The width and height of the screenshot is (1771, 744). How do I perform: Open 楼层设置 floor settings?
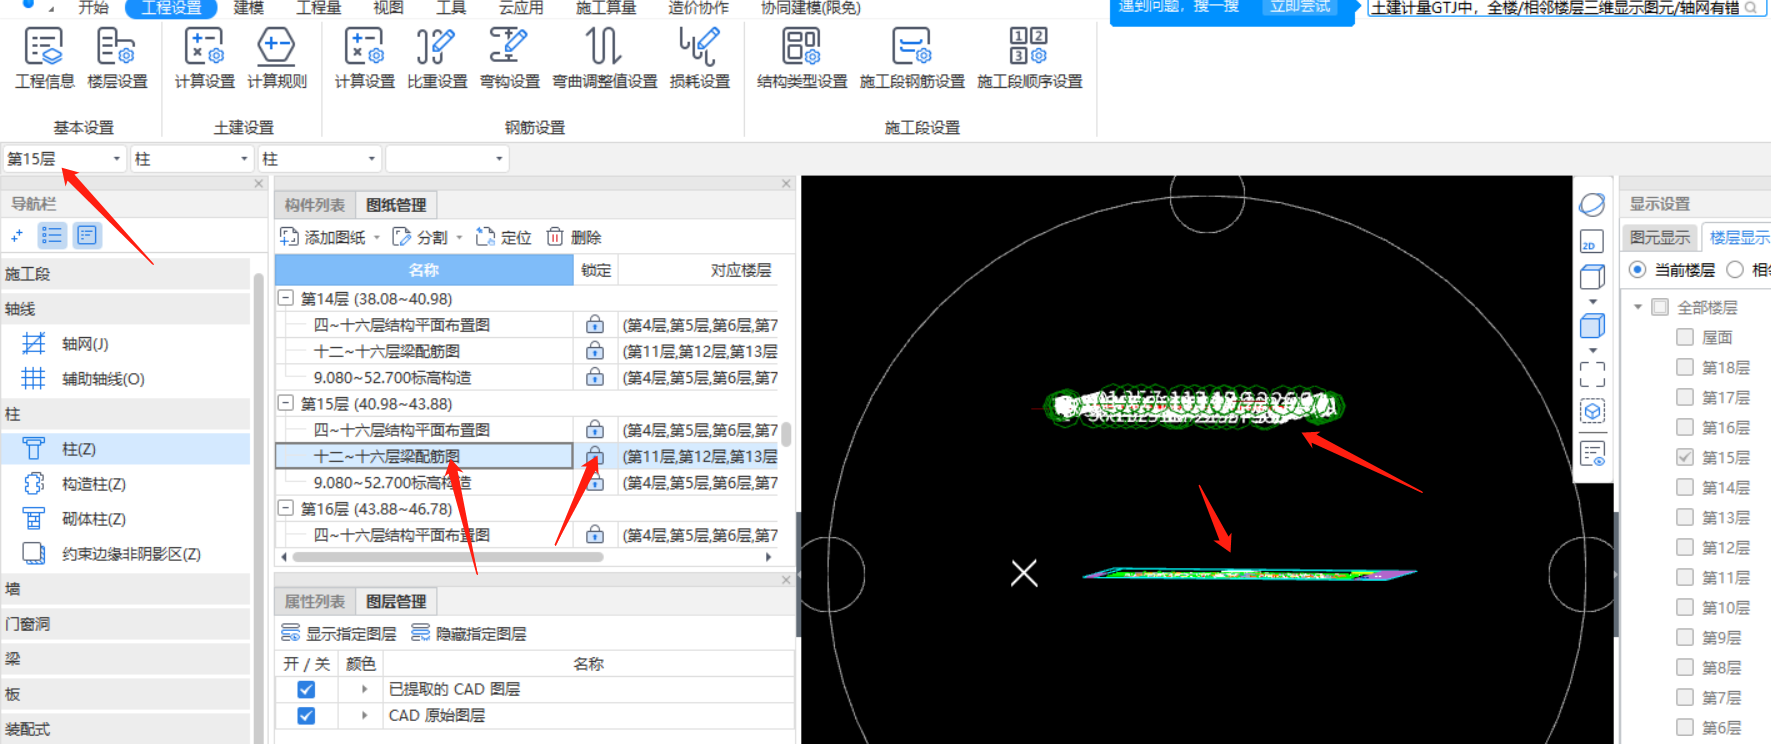(117, 58)
